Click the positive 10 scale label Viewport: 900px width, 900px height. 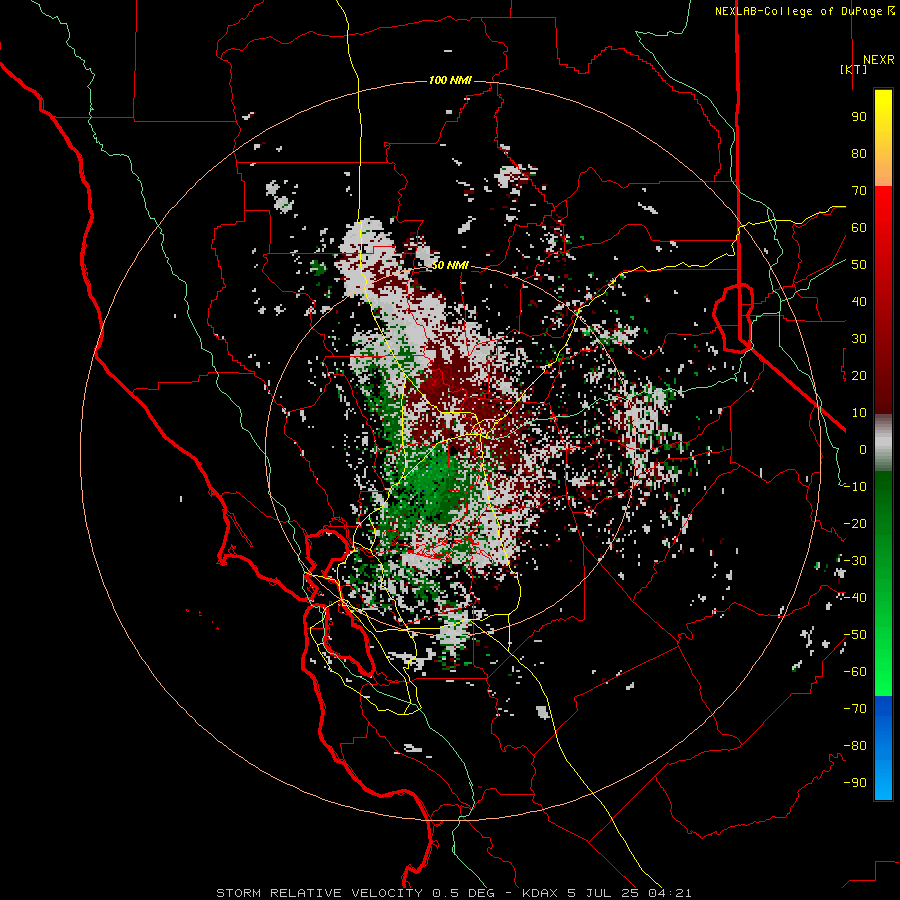pos(859,413)
